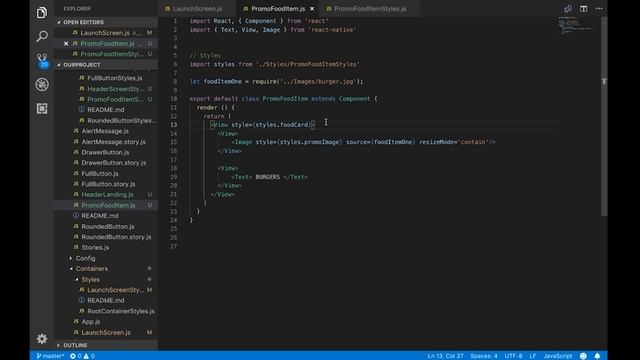
Task: Click the code minimap preview
Action: [x=576, y=25]
